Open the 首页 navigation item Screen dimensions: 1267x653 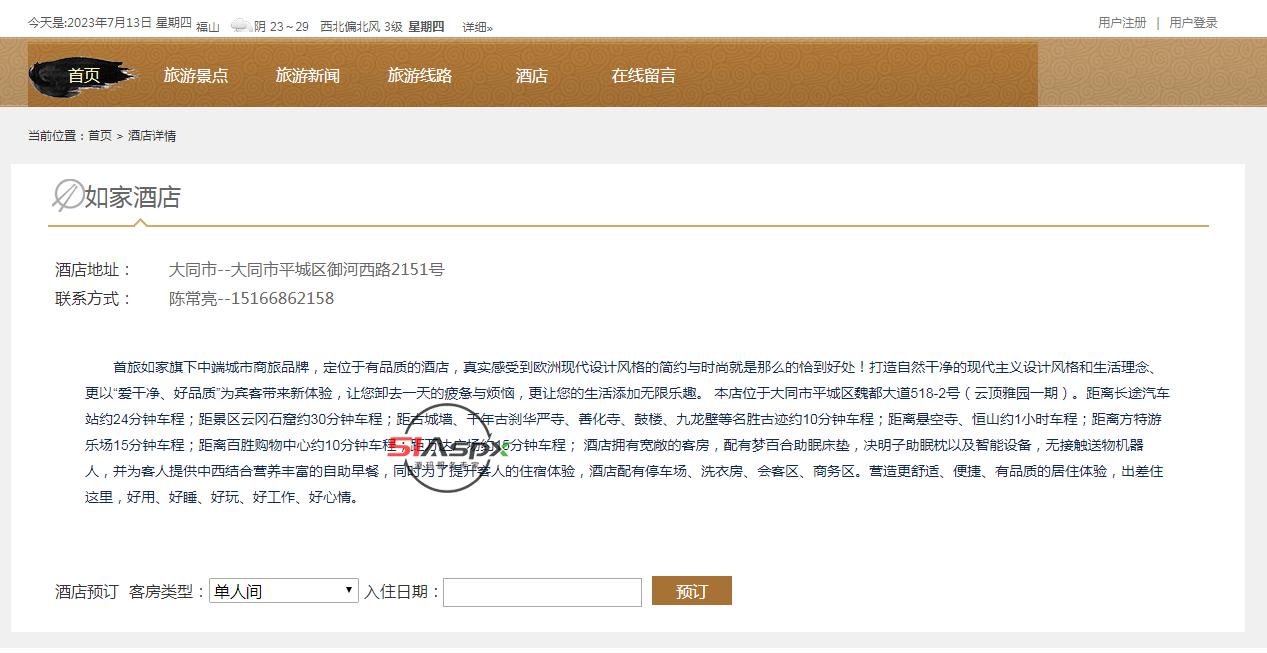(84, 75)
